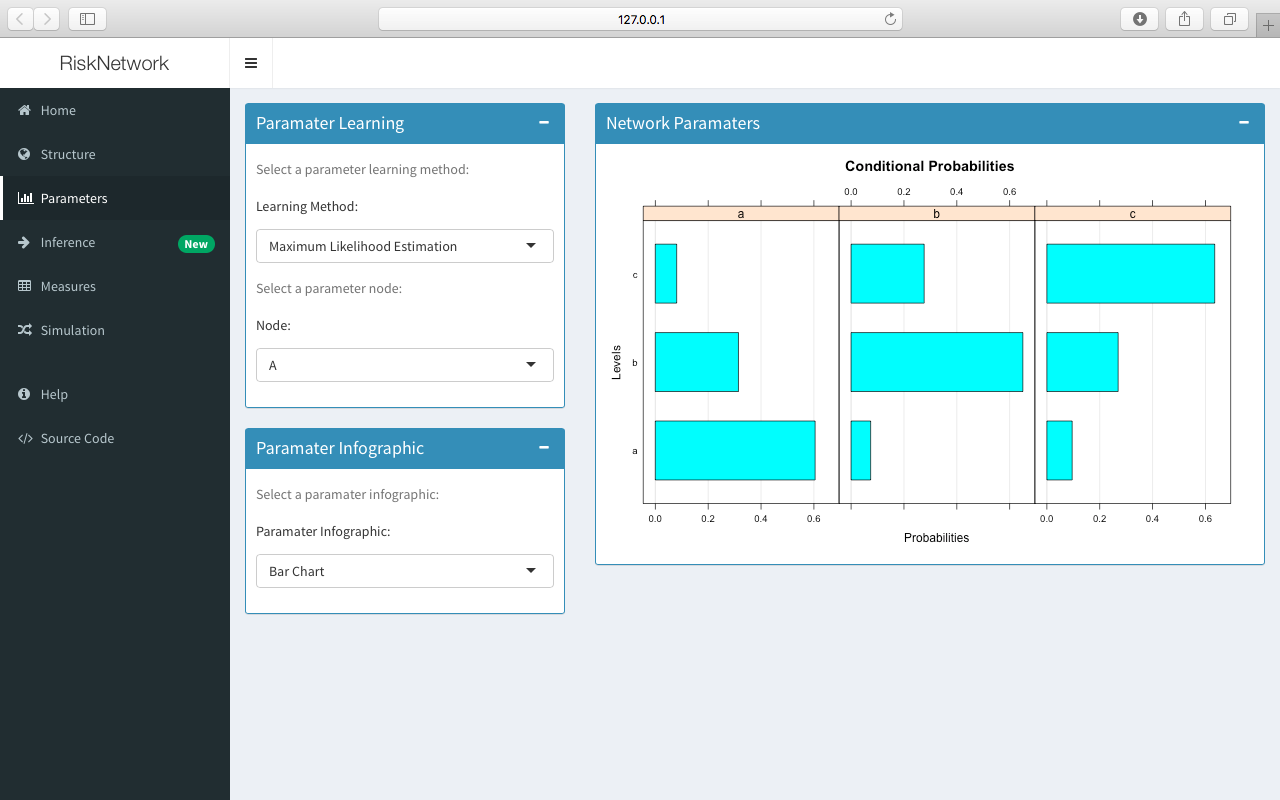Open the Structure menu item
Image resolution: width=1280 pixels, height=800 pixels.
click(115, 154)
